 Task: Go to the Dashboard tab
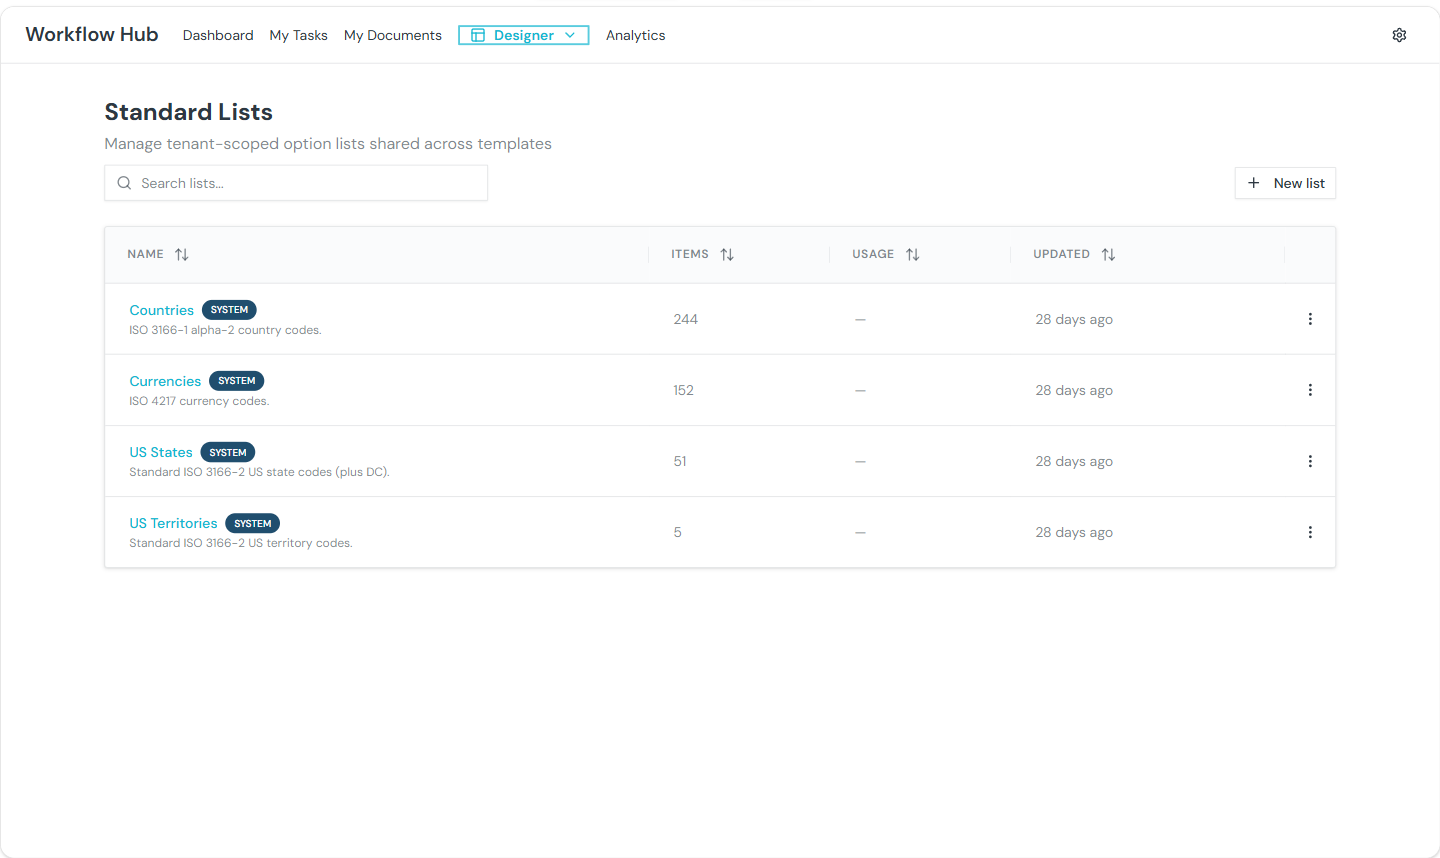tap(218, 35)
